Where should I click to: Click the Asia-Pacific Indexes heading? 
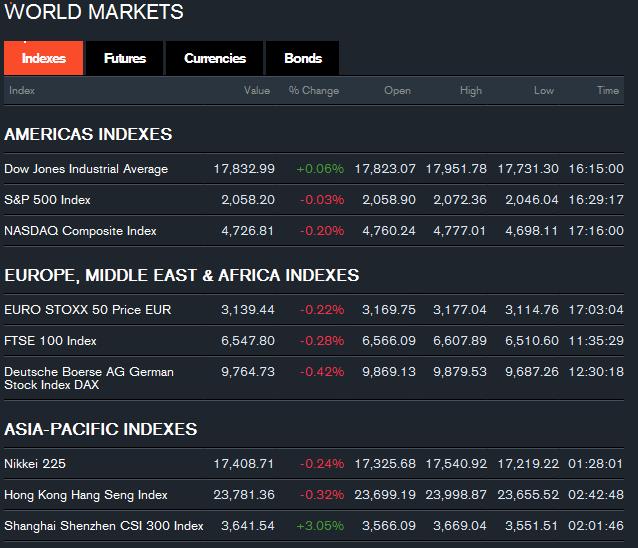[101, 429]
